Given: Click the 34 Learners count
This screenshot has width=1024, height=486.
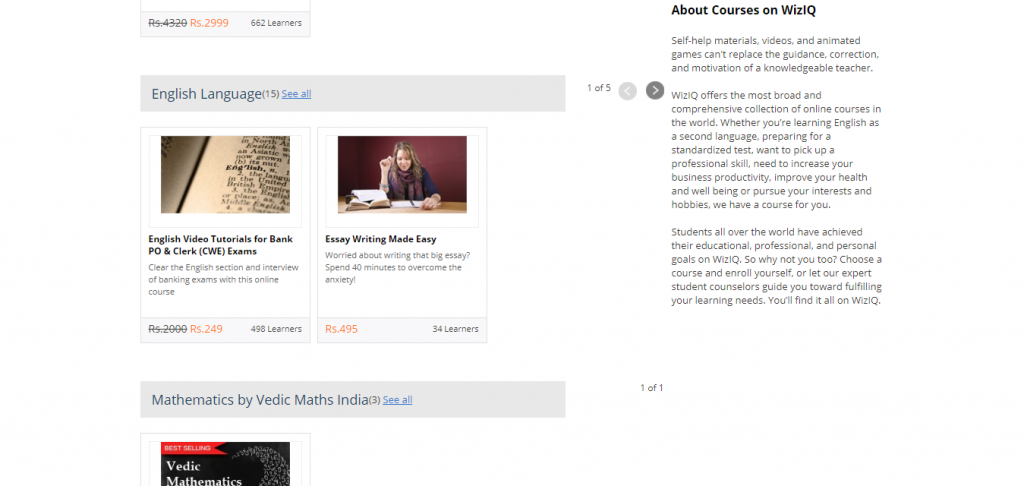Looking at the screenshot, I should [455, 329].
